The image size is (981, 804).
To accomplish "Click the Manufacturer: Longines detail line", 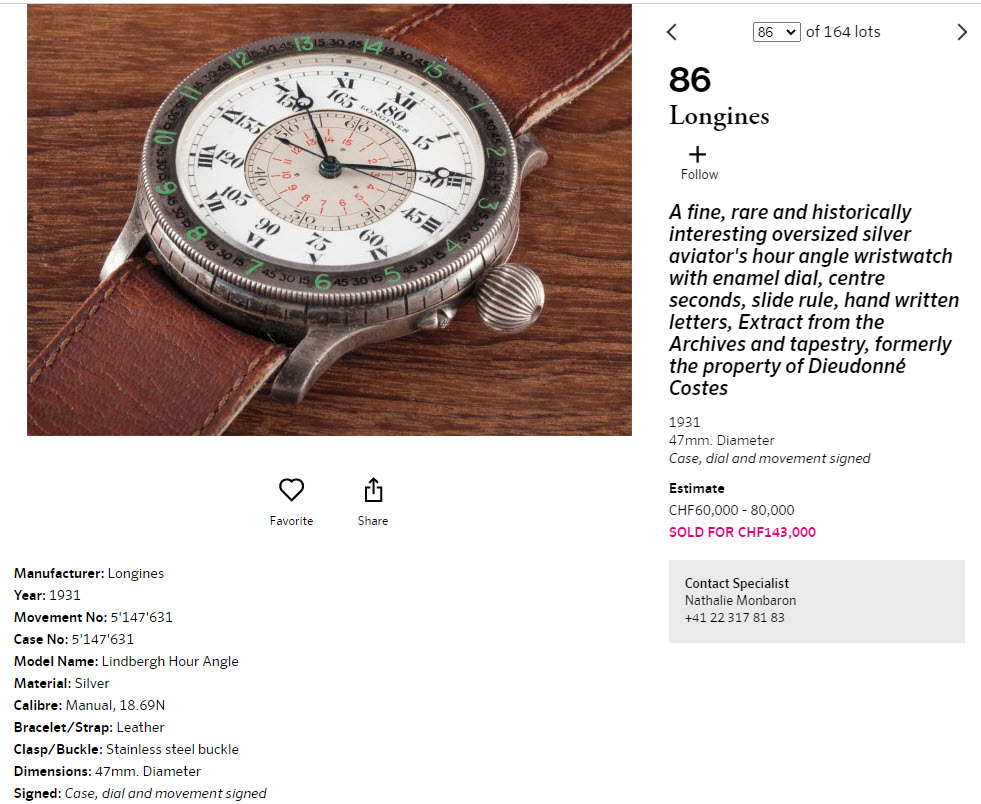I will [x=89, y=573].
